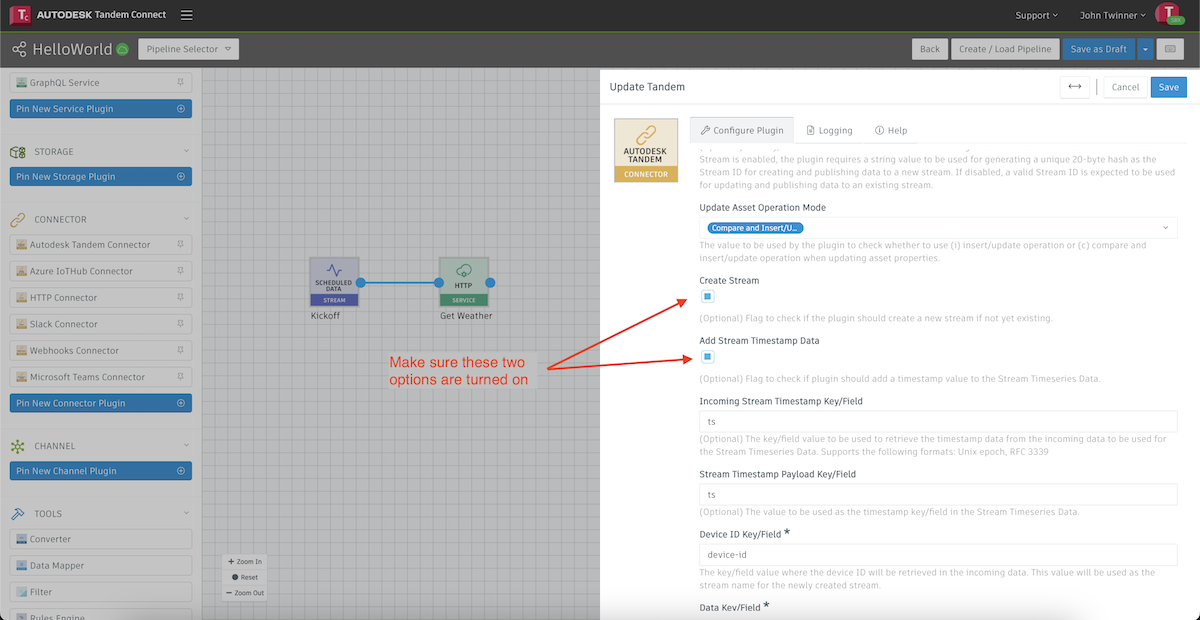Pin the Slack Connector
The height and width of the screenshot is (620, 1200).
click(x=181, y=324)
